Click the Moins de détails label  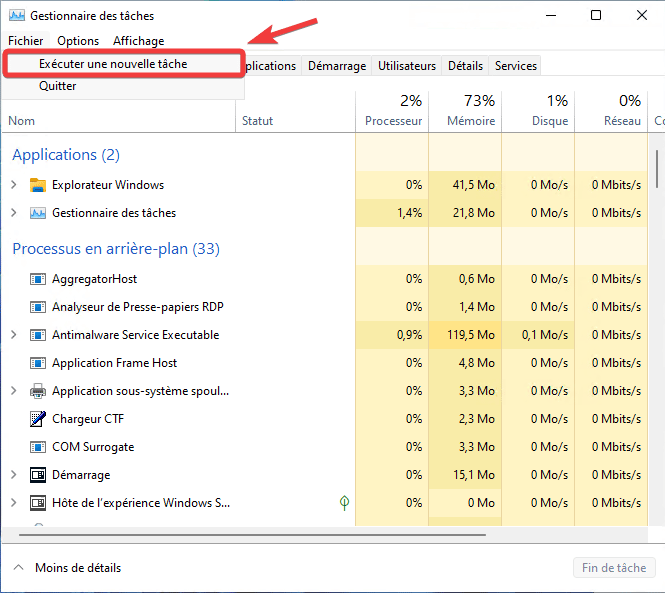tap(78, 568)
